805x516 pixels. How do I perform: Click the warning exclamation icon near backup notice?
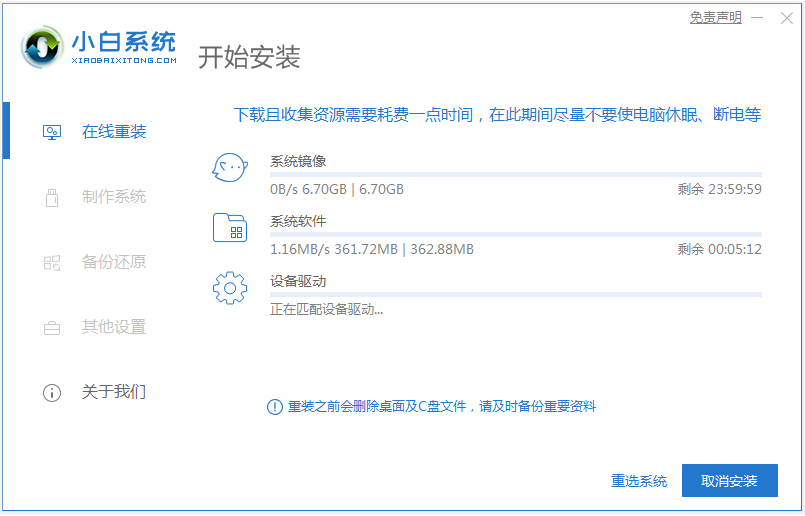(x=275, y=407)
